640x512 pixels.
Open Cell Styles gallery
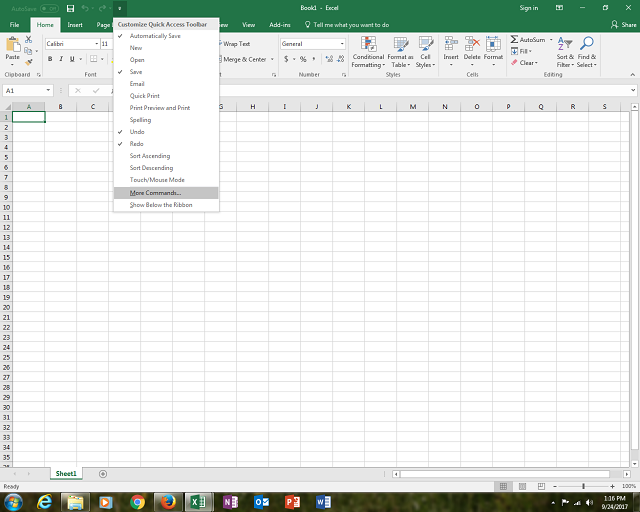point(425,52)
